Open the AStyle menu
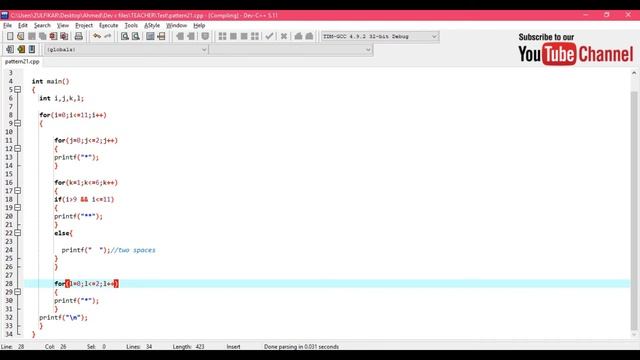This screenshot has height=360, width=640. click(152, 25)
